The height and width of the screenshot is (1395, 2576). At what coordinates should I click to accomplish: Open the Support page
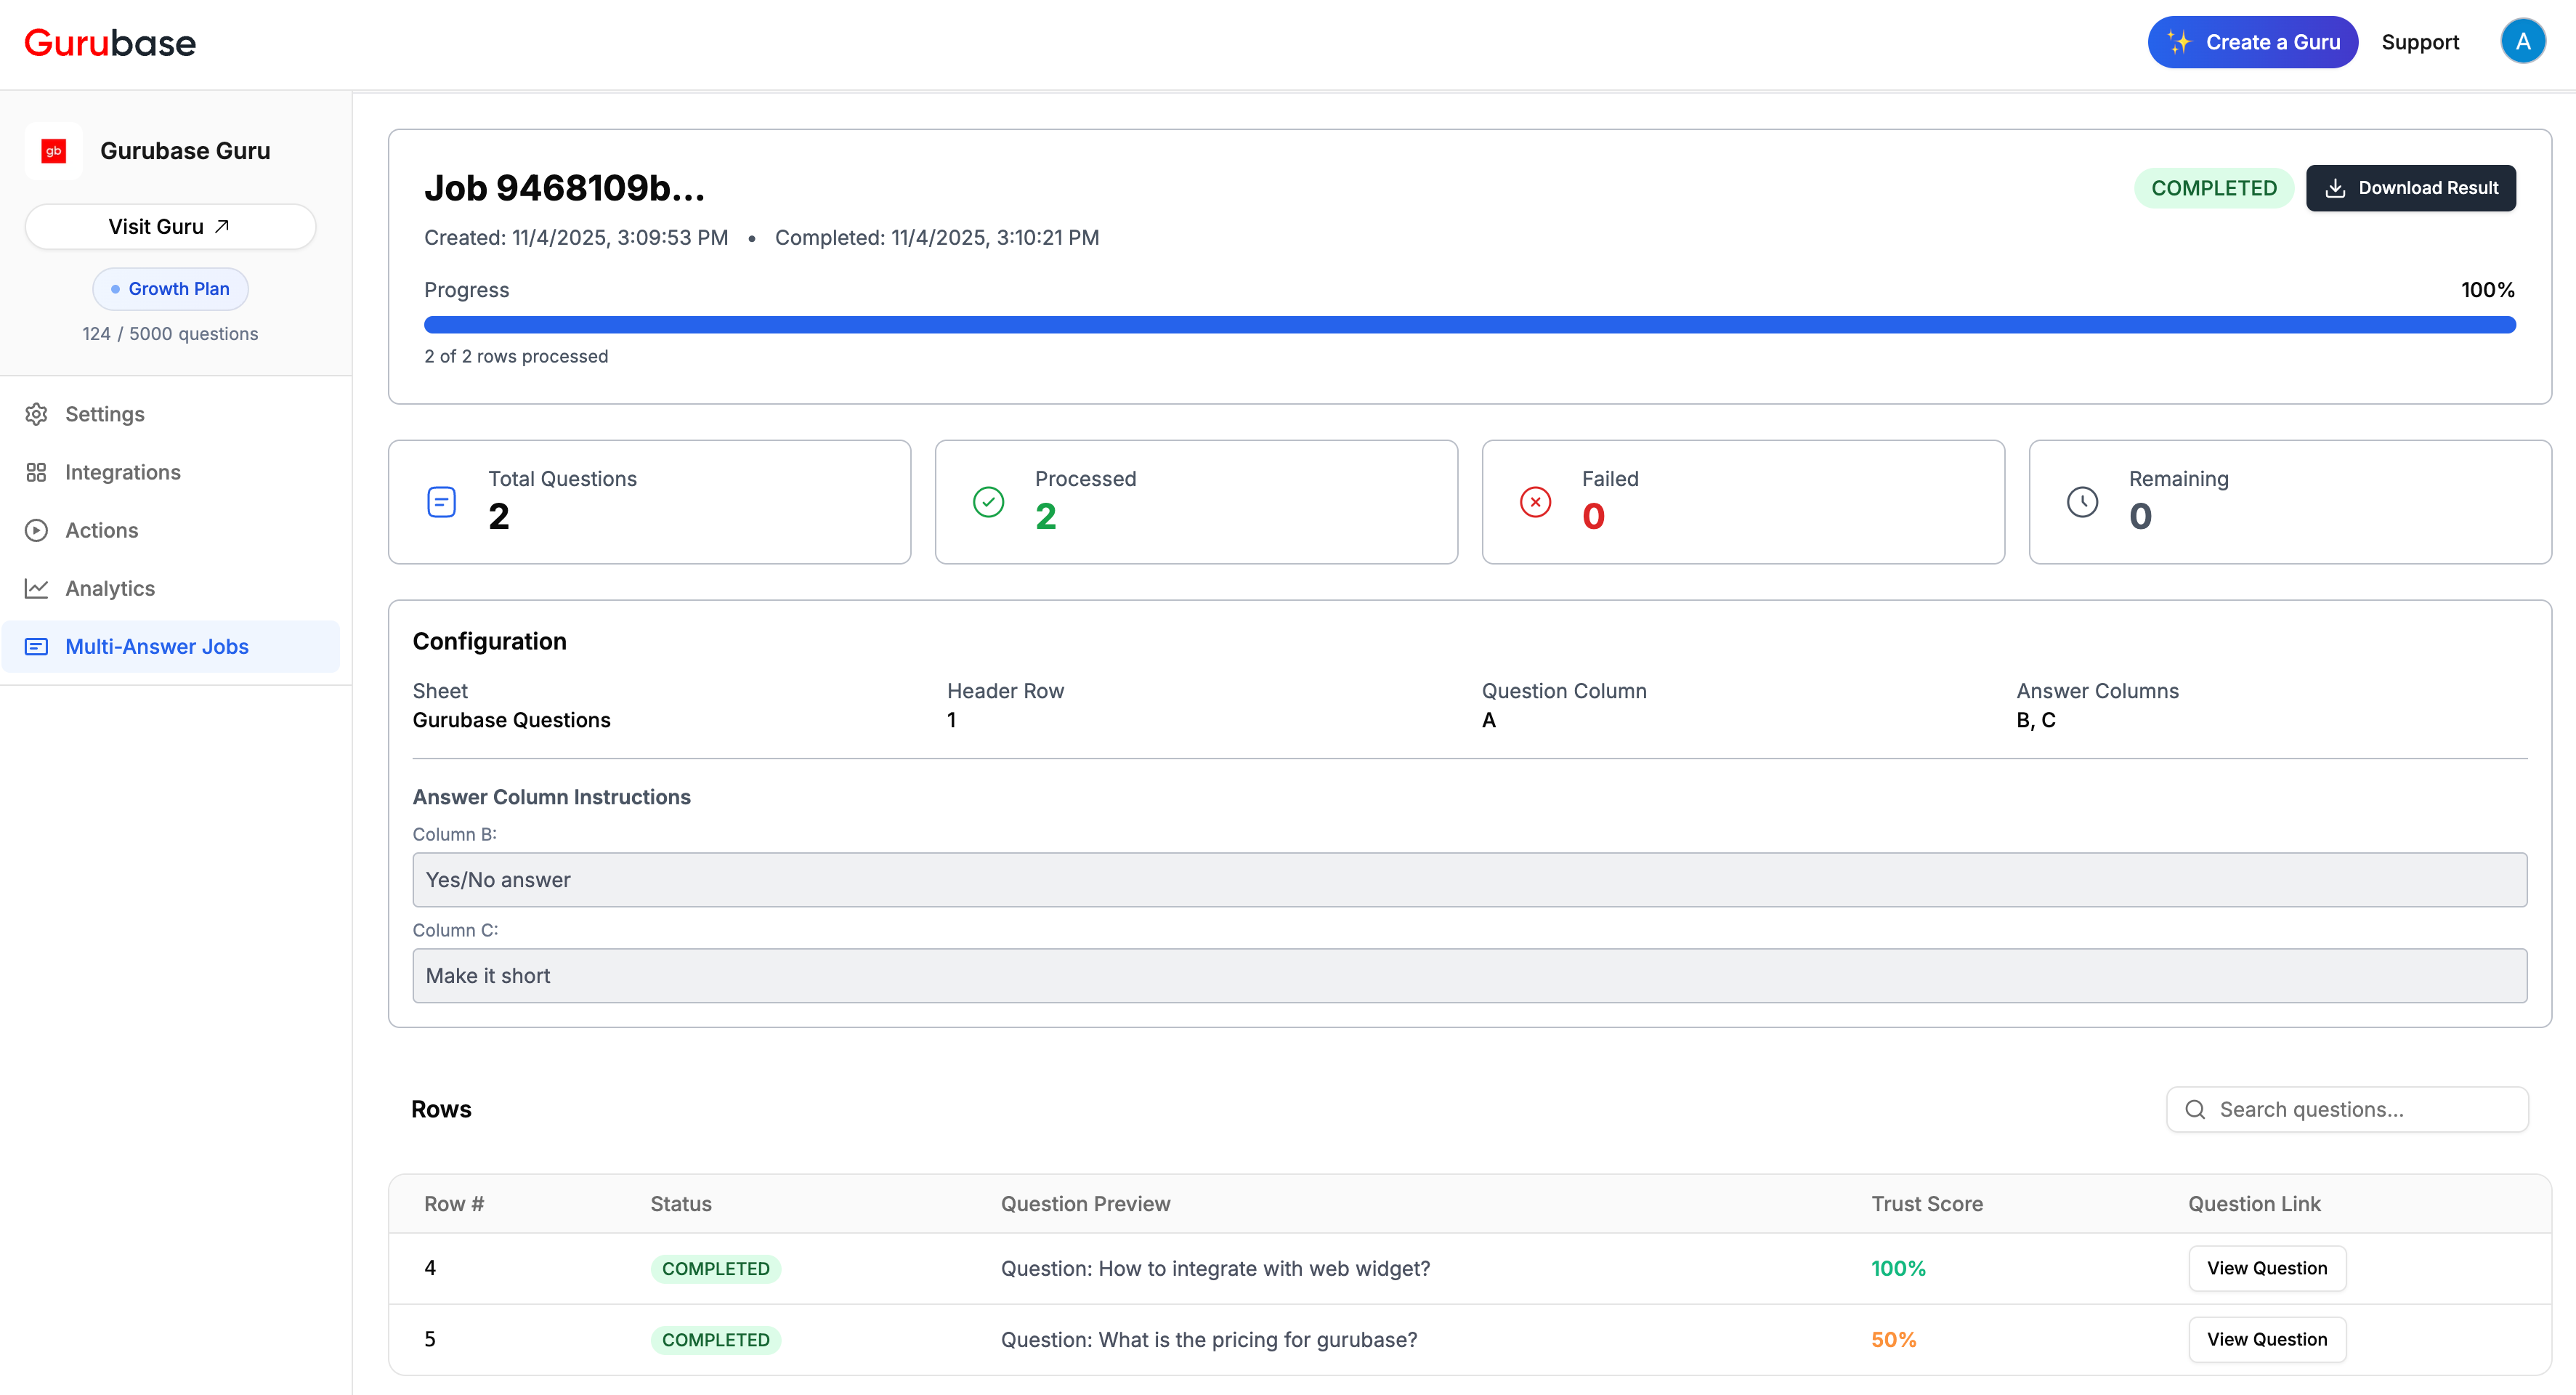click(2420, 42)
